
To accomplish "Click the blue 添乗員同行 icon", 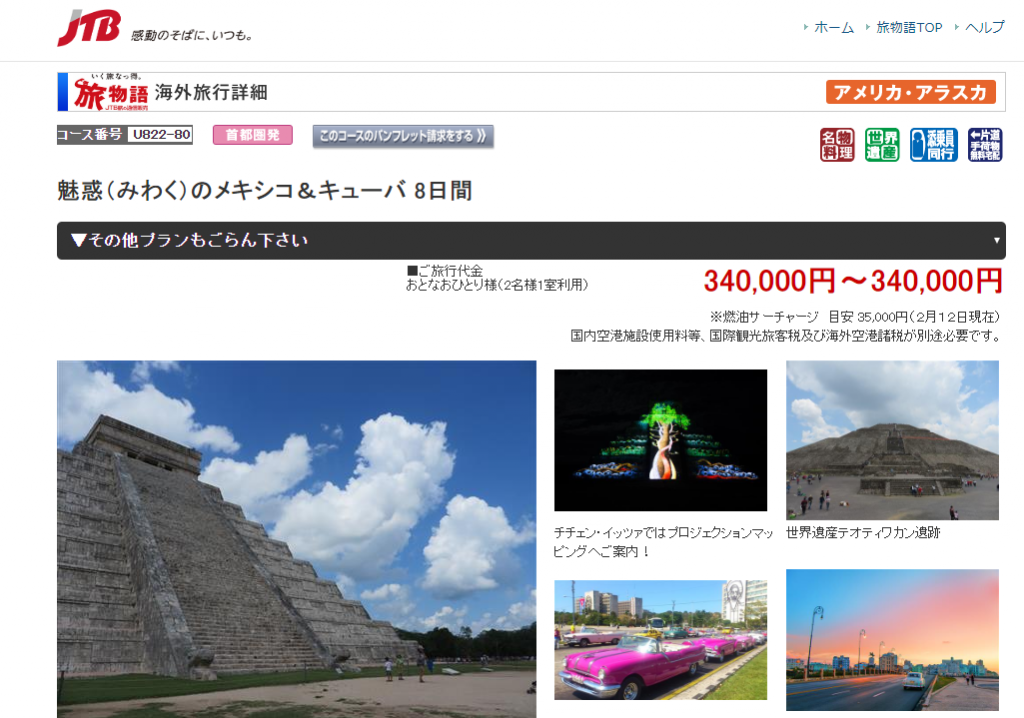I will pos(933,145).
